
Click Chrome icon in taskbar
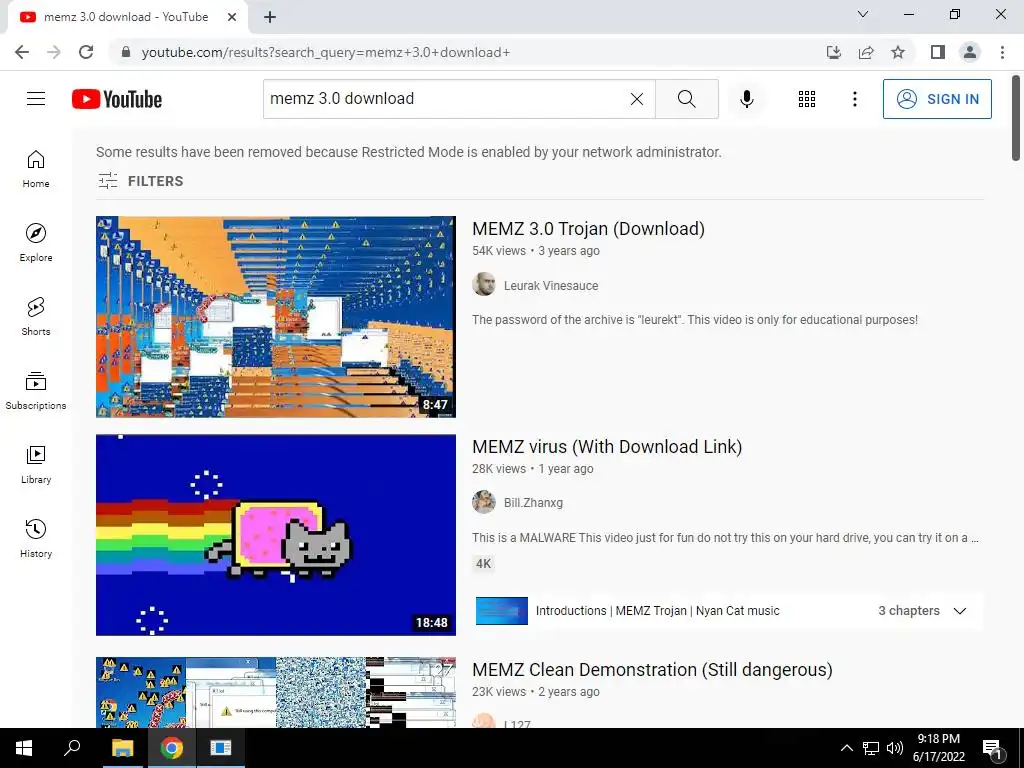[172, 748]
